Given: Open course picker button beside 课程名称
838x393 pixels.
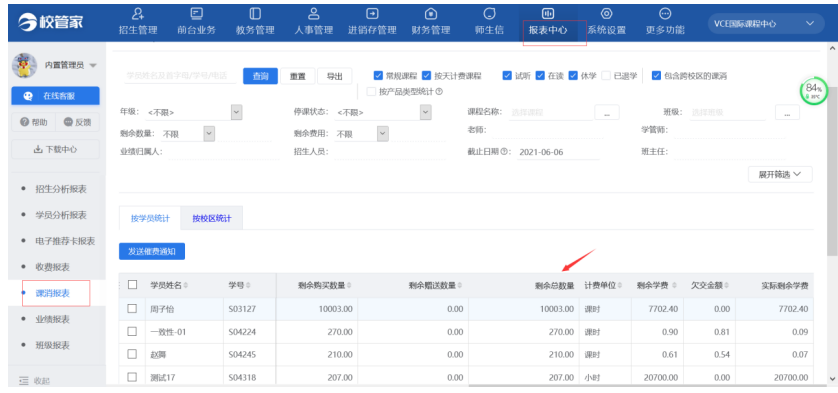Looking at the screenshot, I should (607, 113).
